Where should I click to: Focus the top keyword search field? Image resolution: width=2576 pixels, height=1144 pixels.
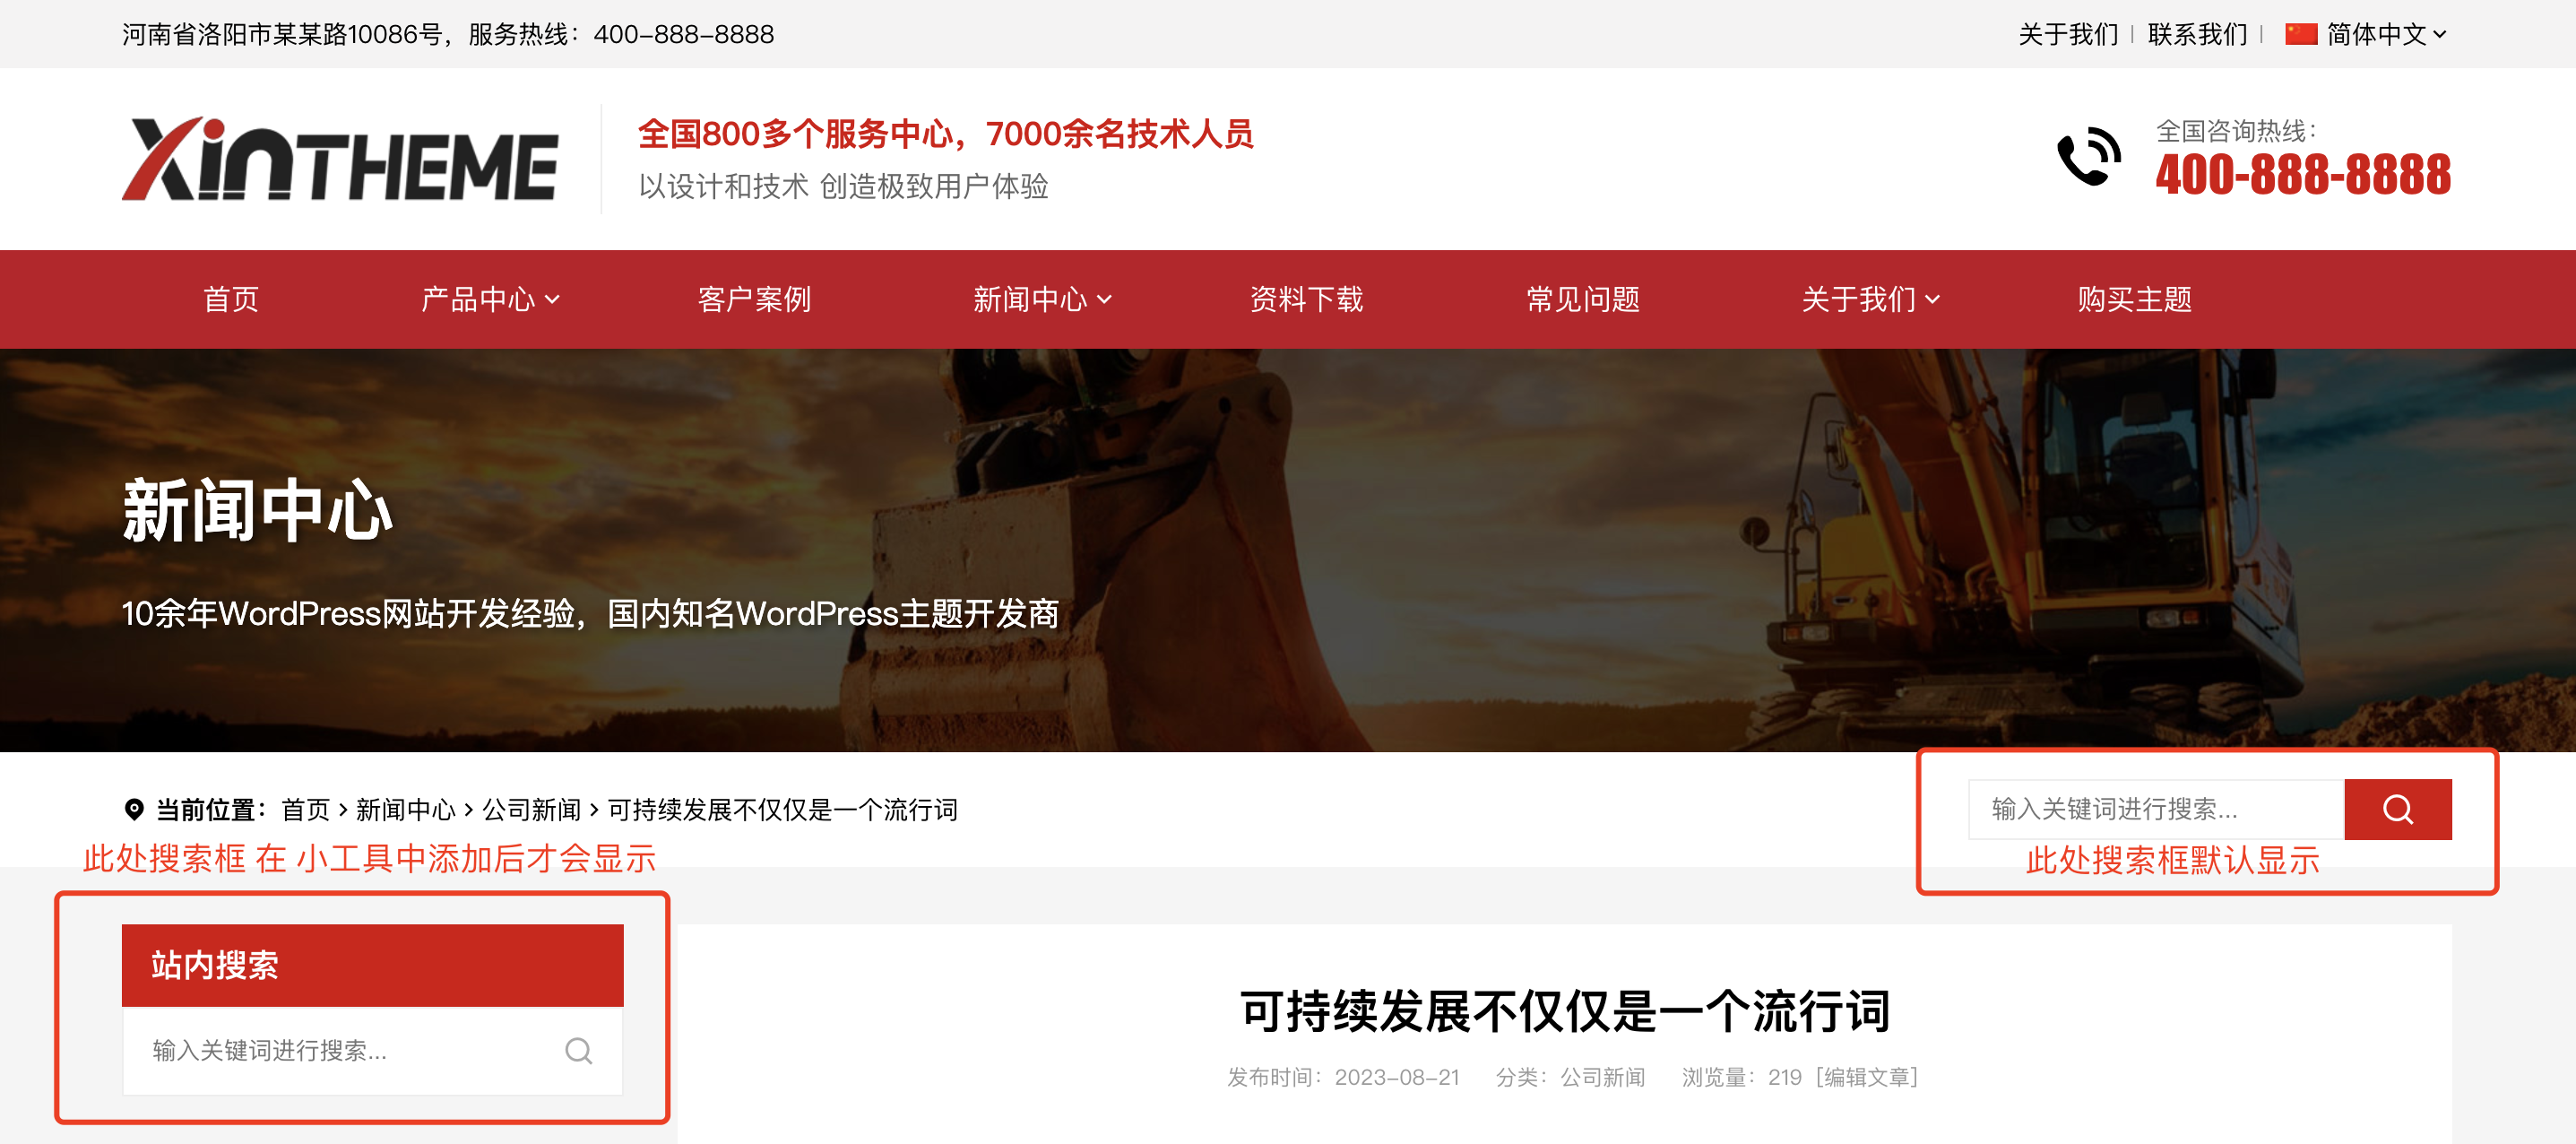click(x=2156, y=809)
